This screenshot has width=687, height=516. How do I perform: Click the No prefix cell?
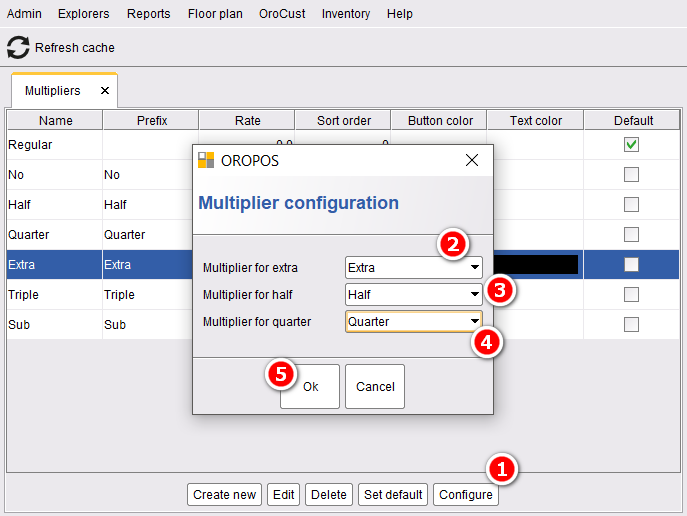pyautogui.click(x=148, y=174)
